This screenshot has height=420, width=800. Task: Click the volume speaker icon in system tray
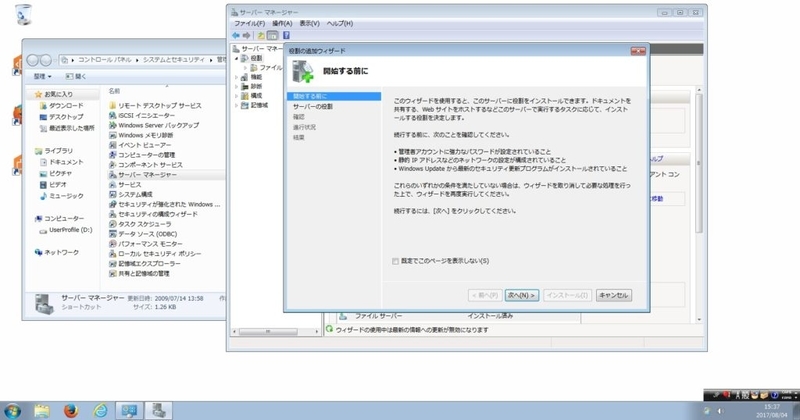tap(721, 411)
